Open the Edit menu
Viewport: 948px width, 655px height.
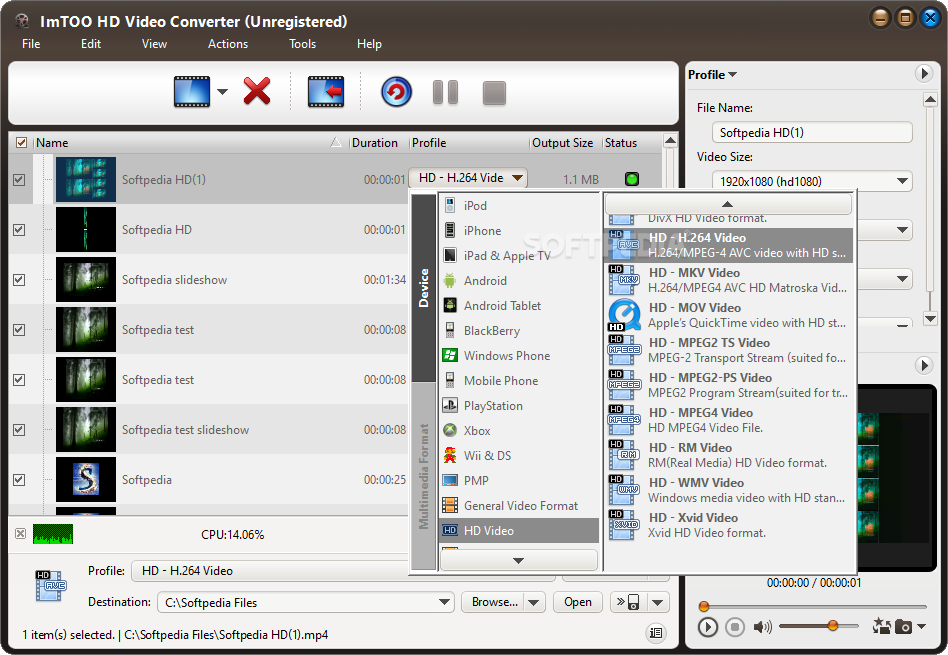click(91, 44)
